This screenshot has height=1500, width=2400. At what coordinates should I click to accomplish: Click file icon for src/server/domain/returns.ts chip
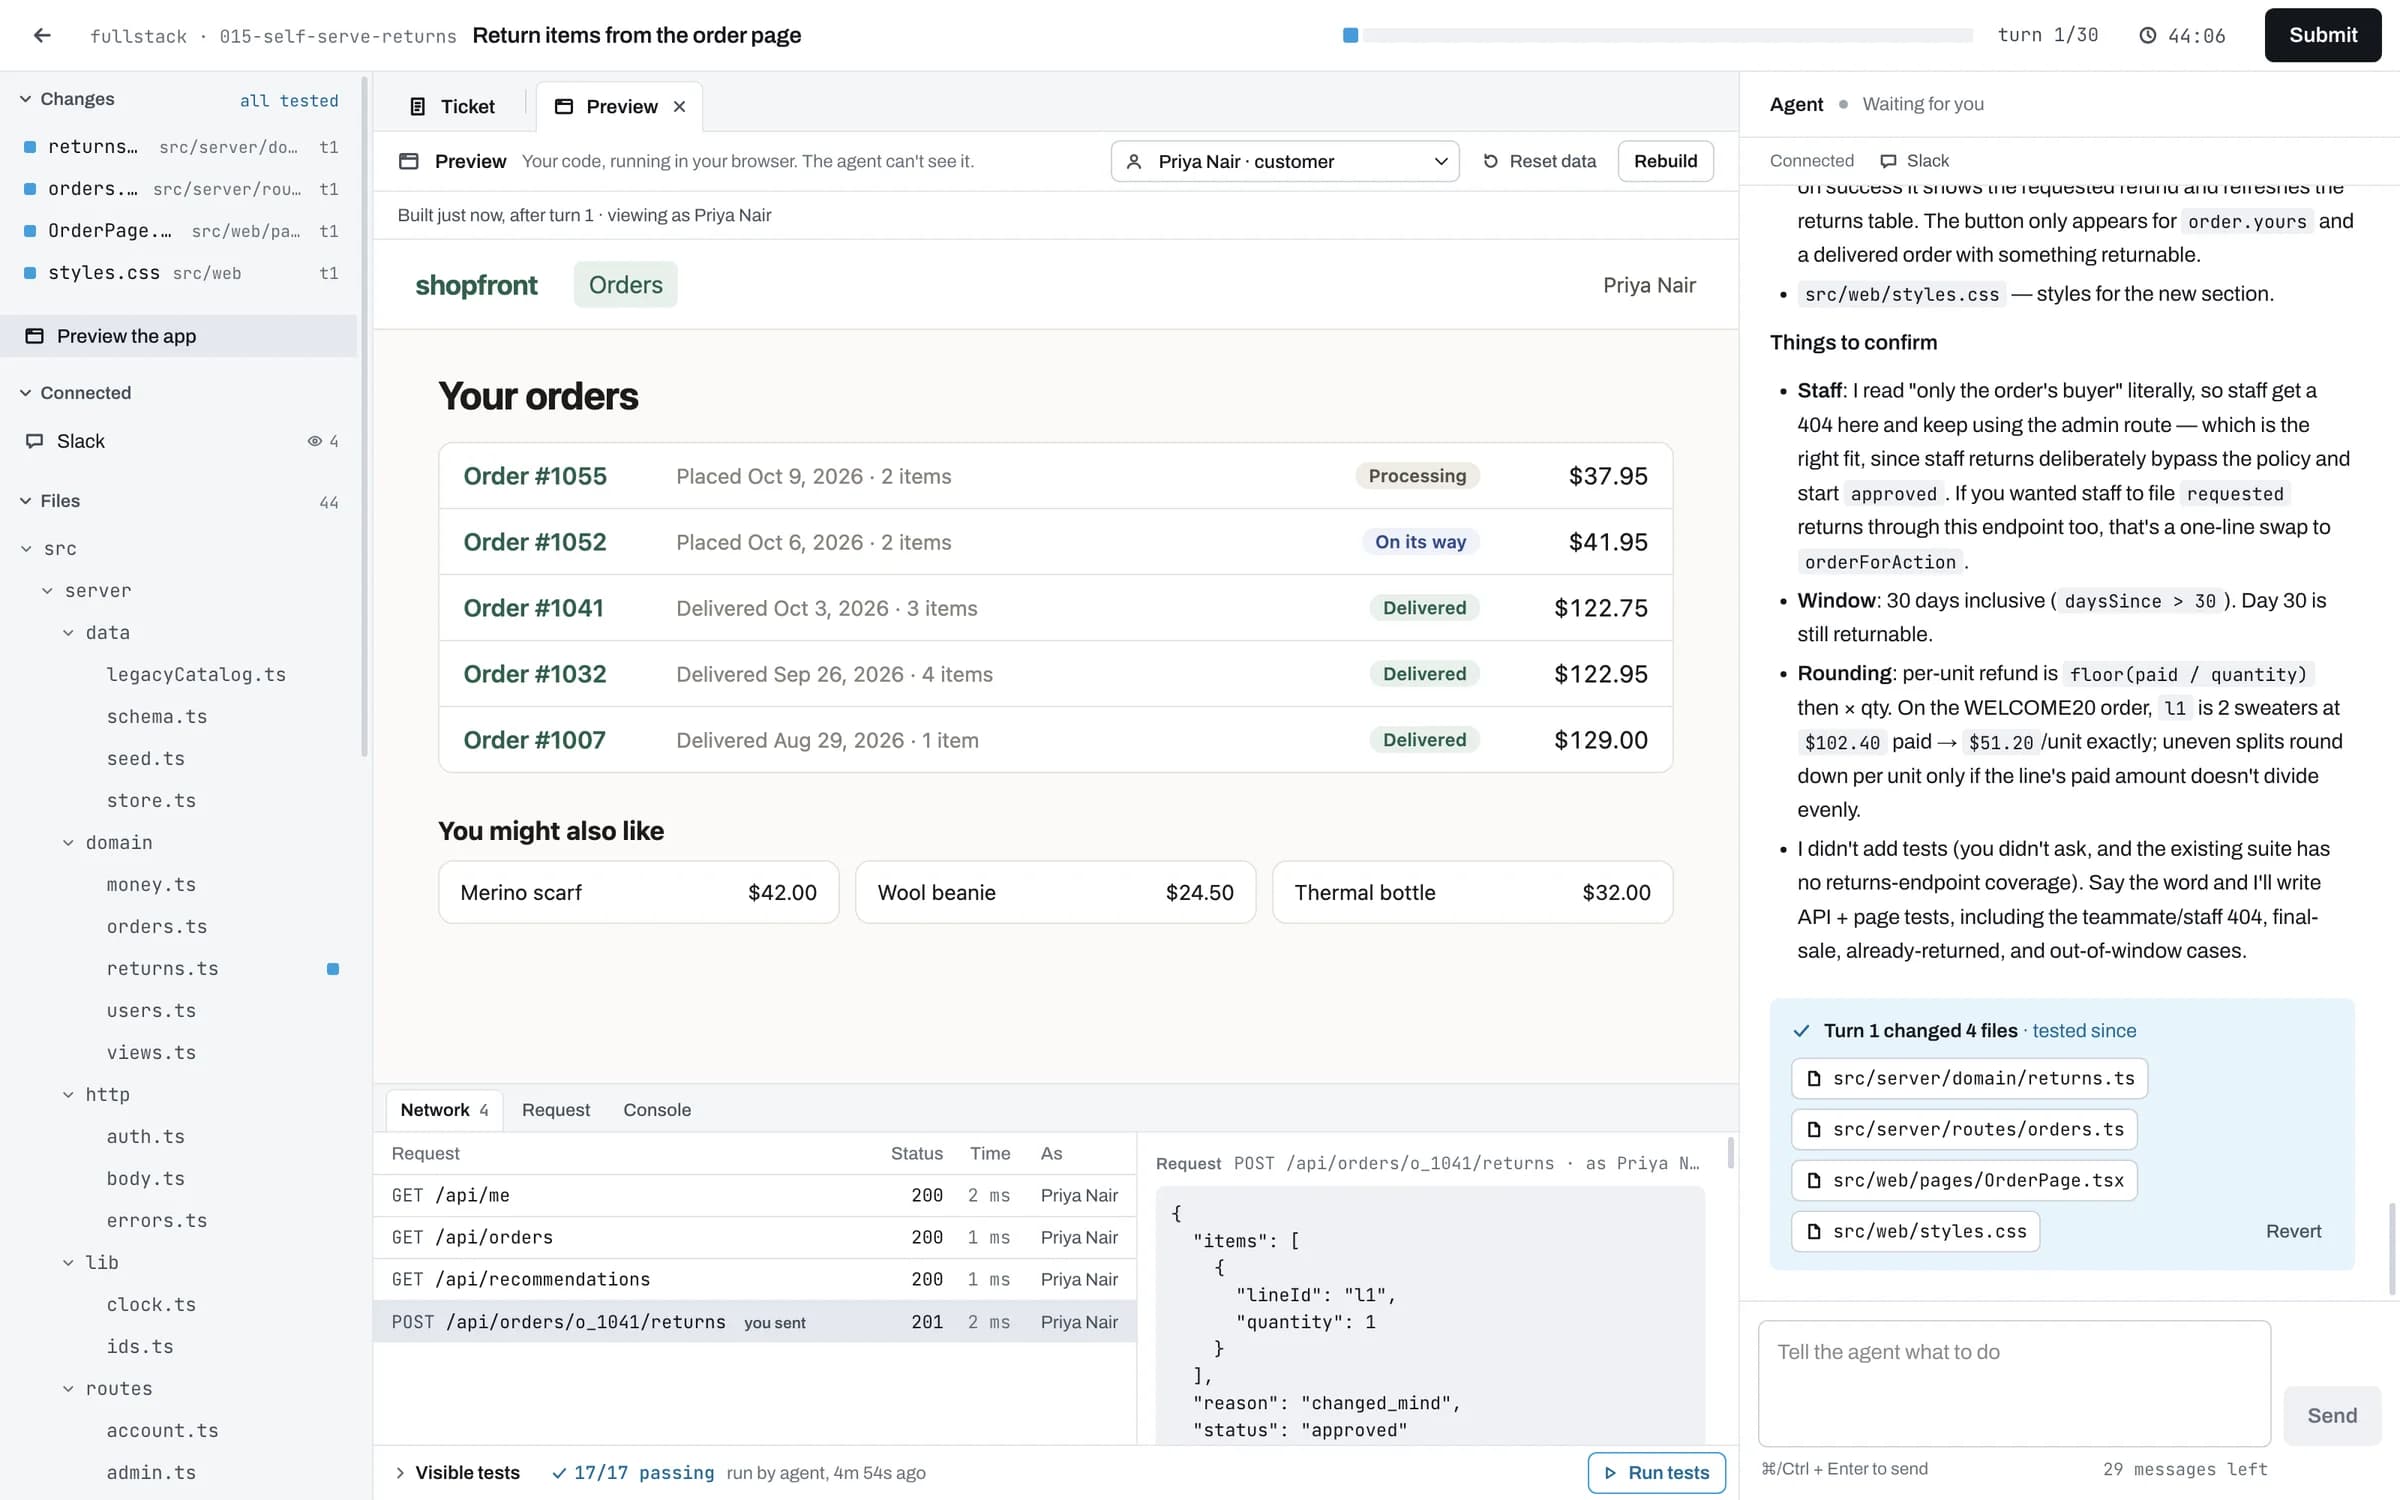tap(1813, 1078)
